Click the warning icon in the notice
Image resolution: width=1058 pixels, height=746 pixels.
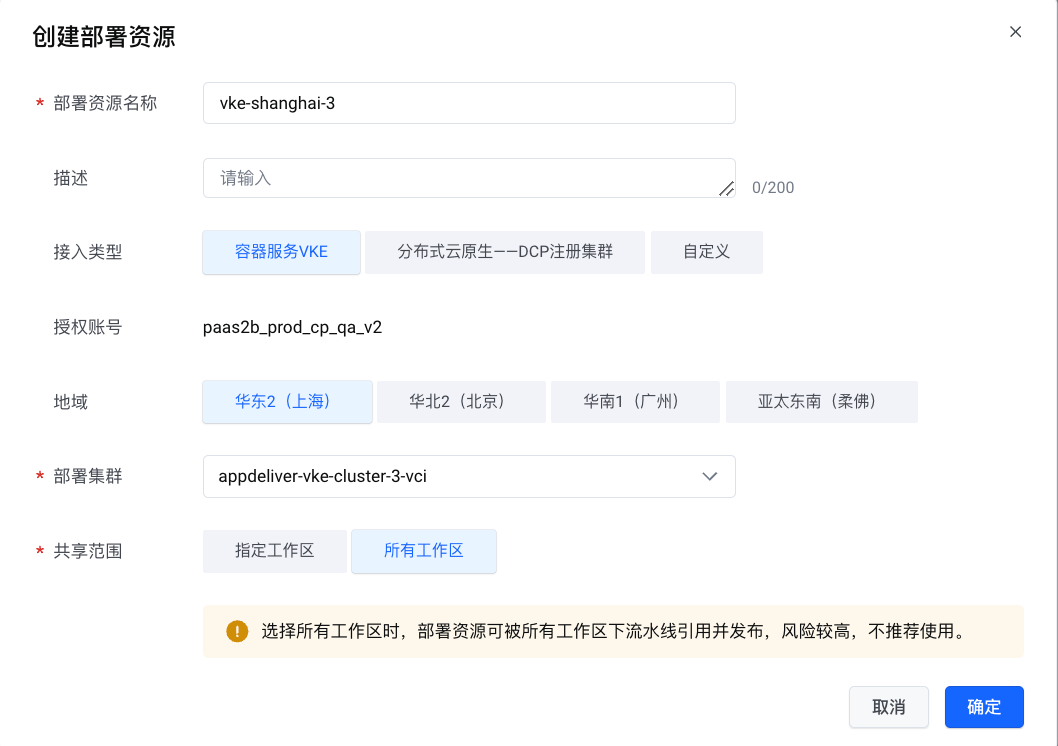237,631
